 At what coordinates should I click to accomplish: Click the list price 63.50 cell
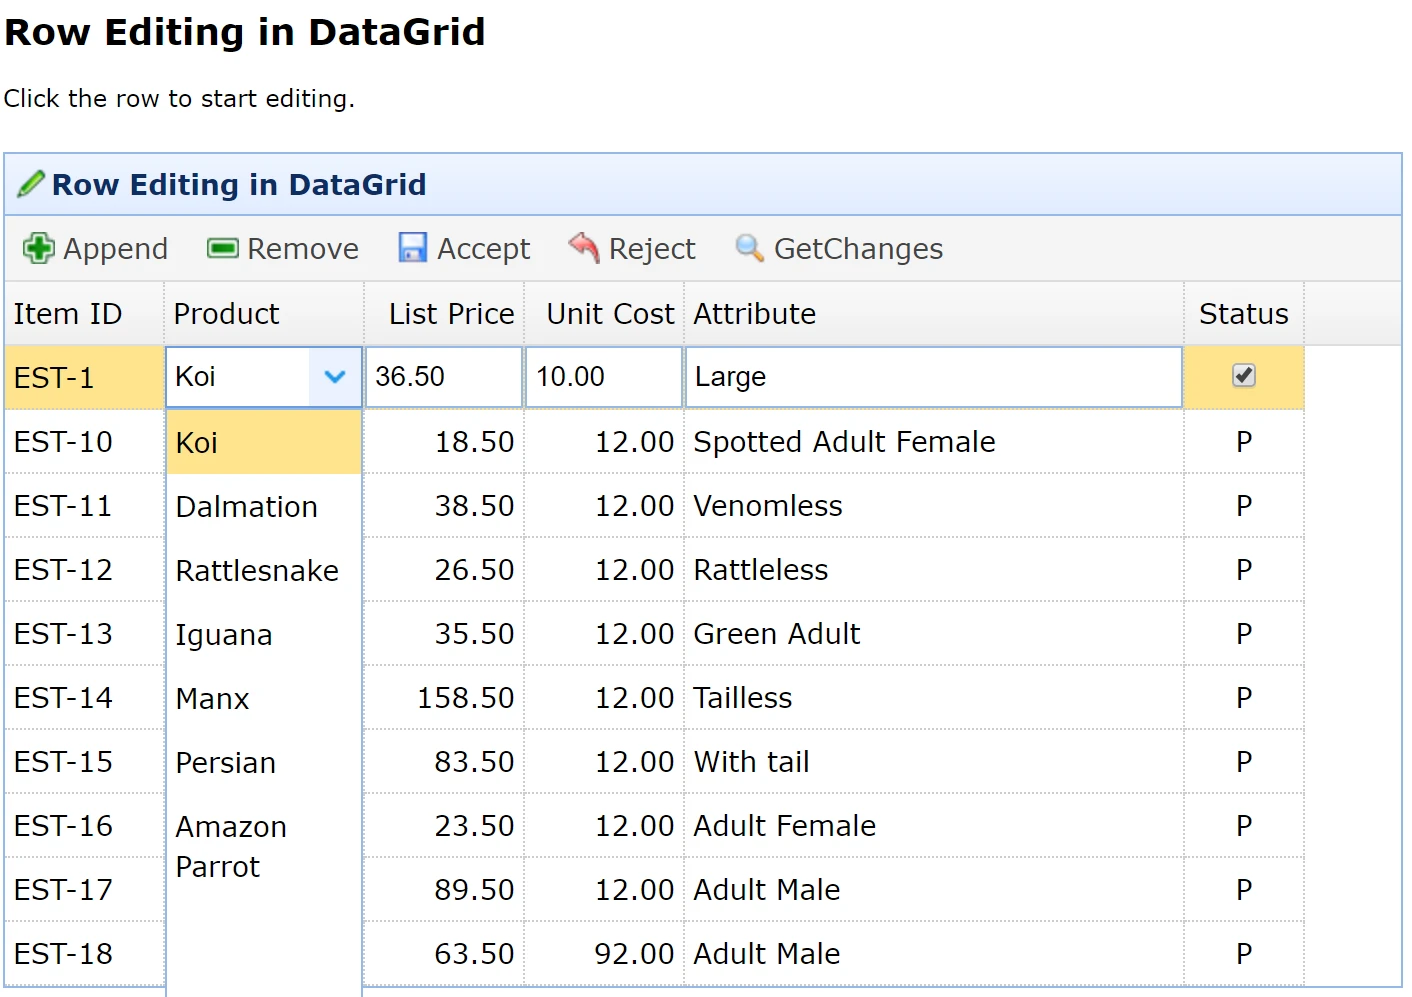[444, 953]
